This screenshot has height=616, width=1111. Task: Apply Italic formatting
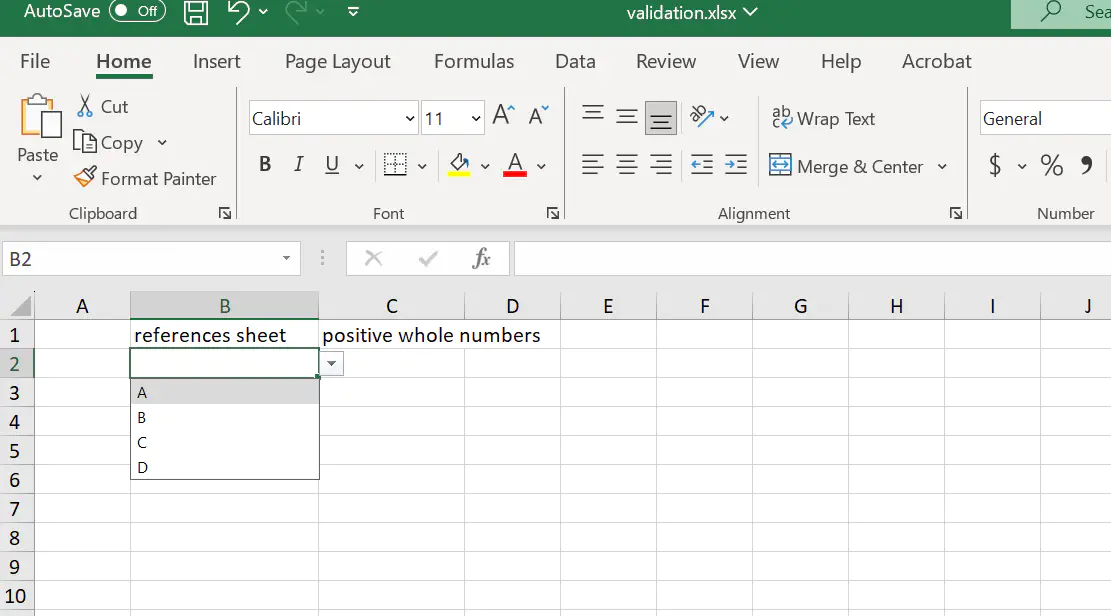(x=298, y=165)
